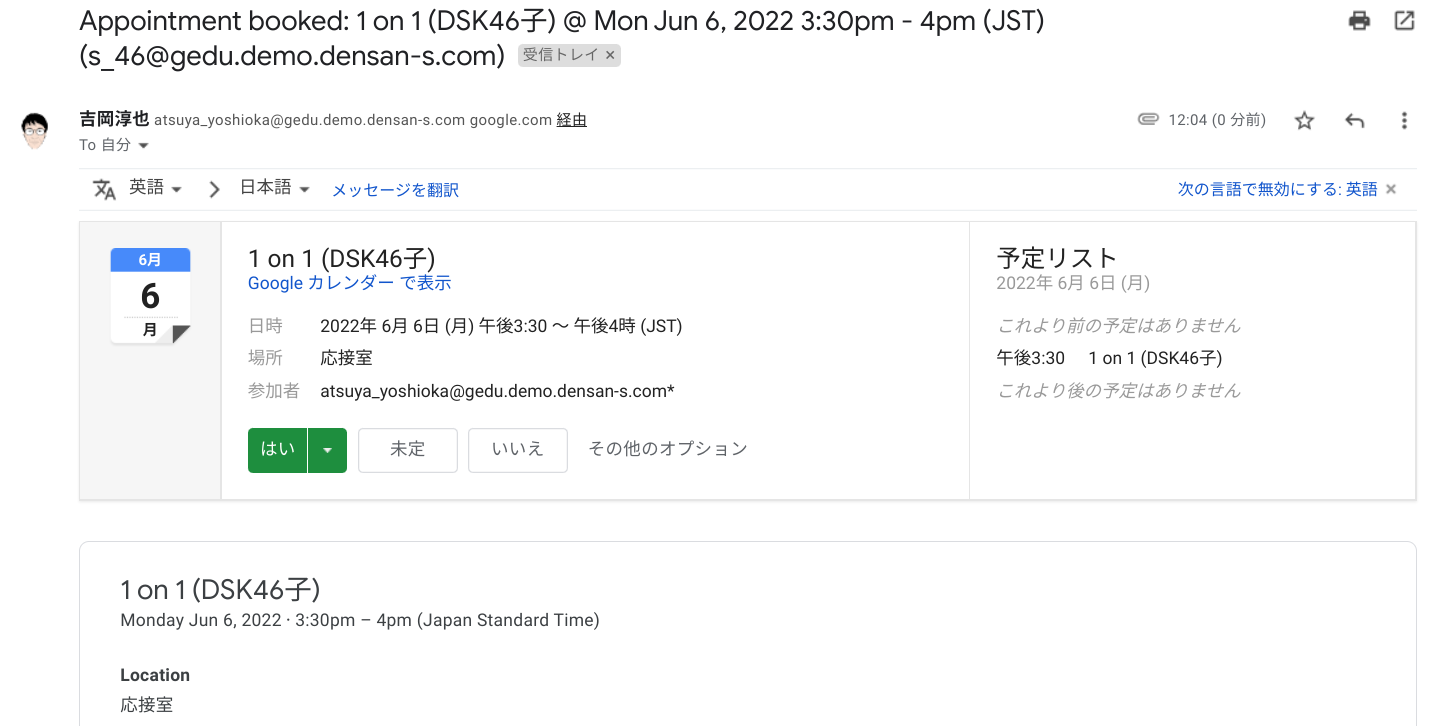
Task: Respond 未定 to the invitation
Action: coord(408,450)
